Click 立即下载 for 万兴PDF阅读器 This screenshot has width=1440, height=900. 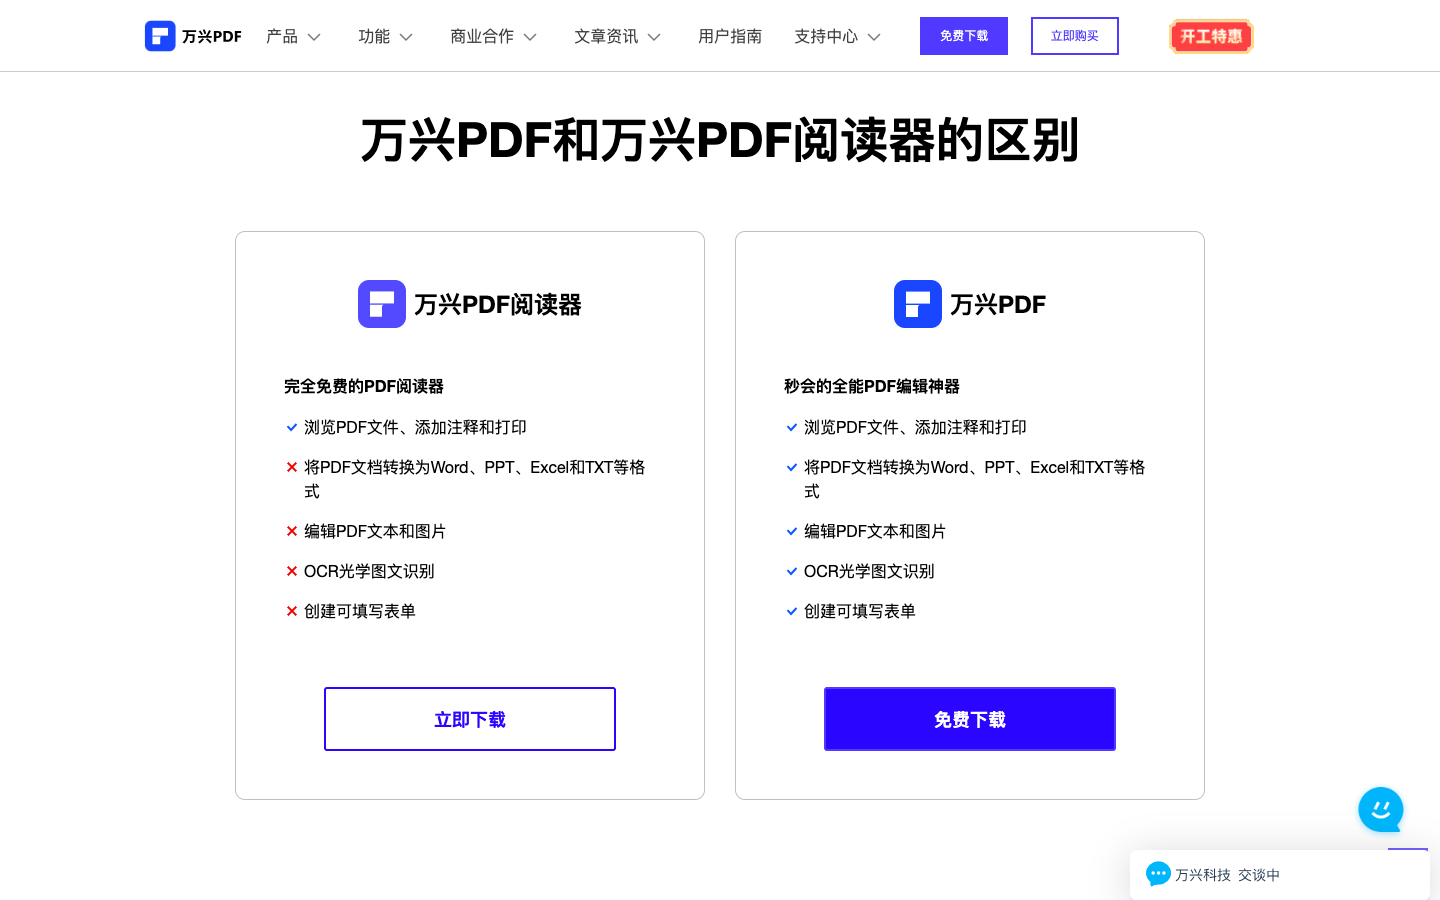pyautogui.click(x=469, y=718)
